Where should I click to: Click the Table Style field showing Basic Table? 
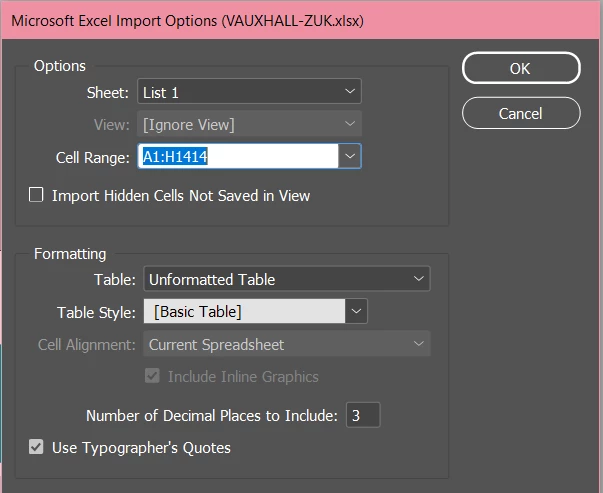pyautogui.click(x=244, y=311)
